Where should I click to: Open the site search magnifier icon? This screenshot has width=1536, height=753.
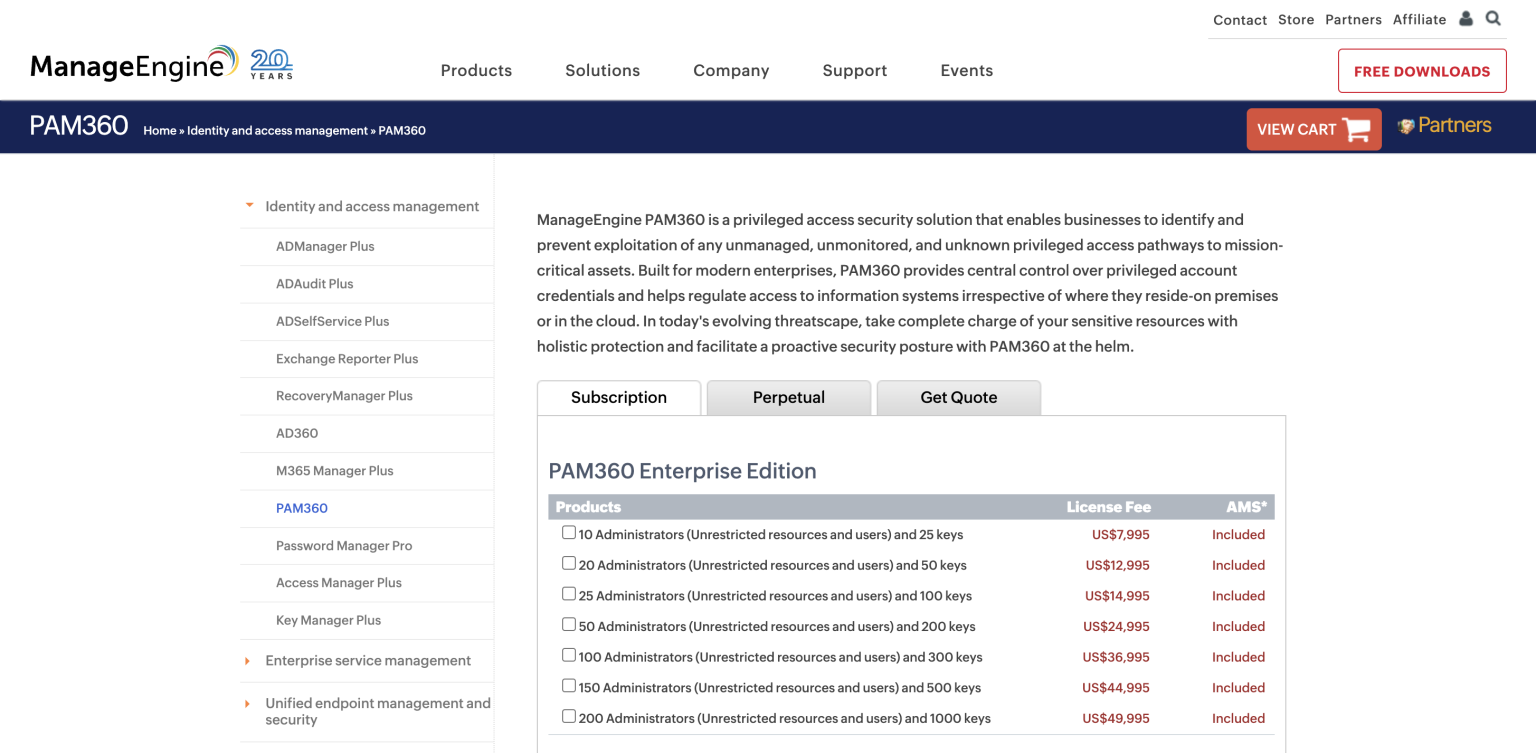click(x=1493, y=18)
